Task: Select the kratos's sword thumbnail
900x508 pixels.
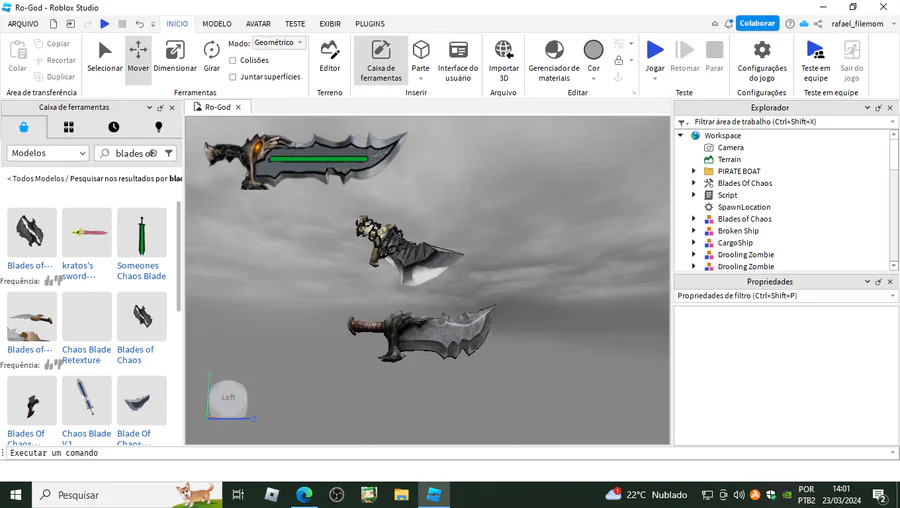Action: [87, 232]
